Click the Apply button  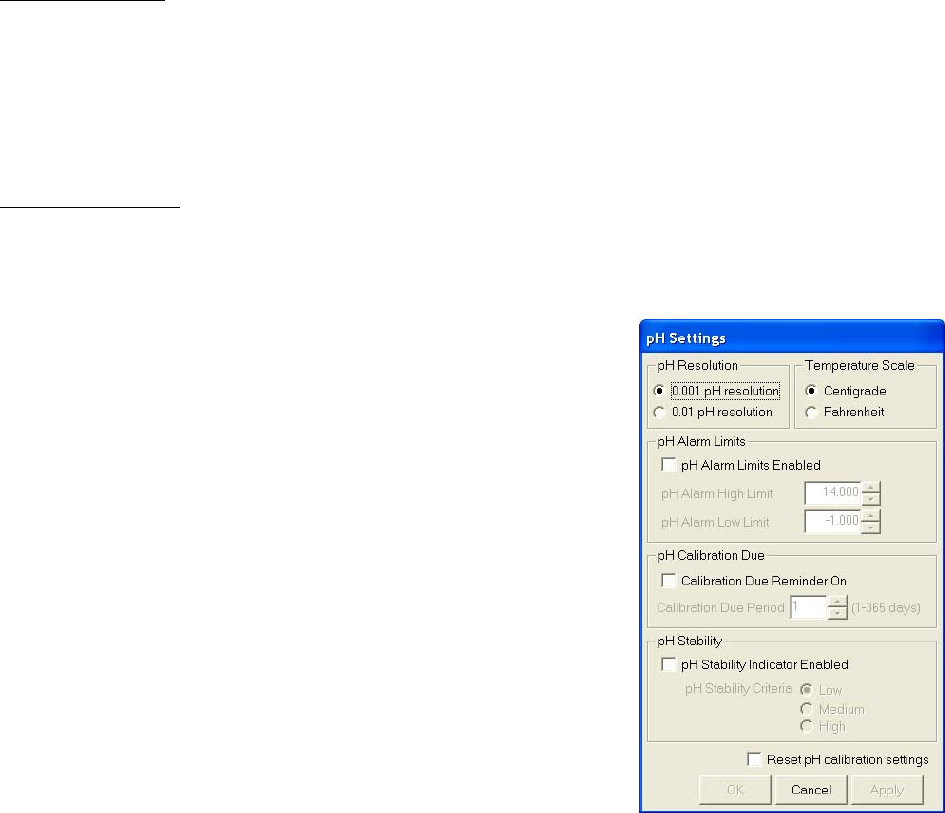[x=887, y=789]
